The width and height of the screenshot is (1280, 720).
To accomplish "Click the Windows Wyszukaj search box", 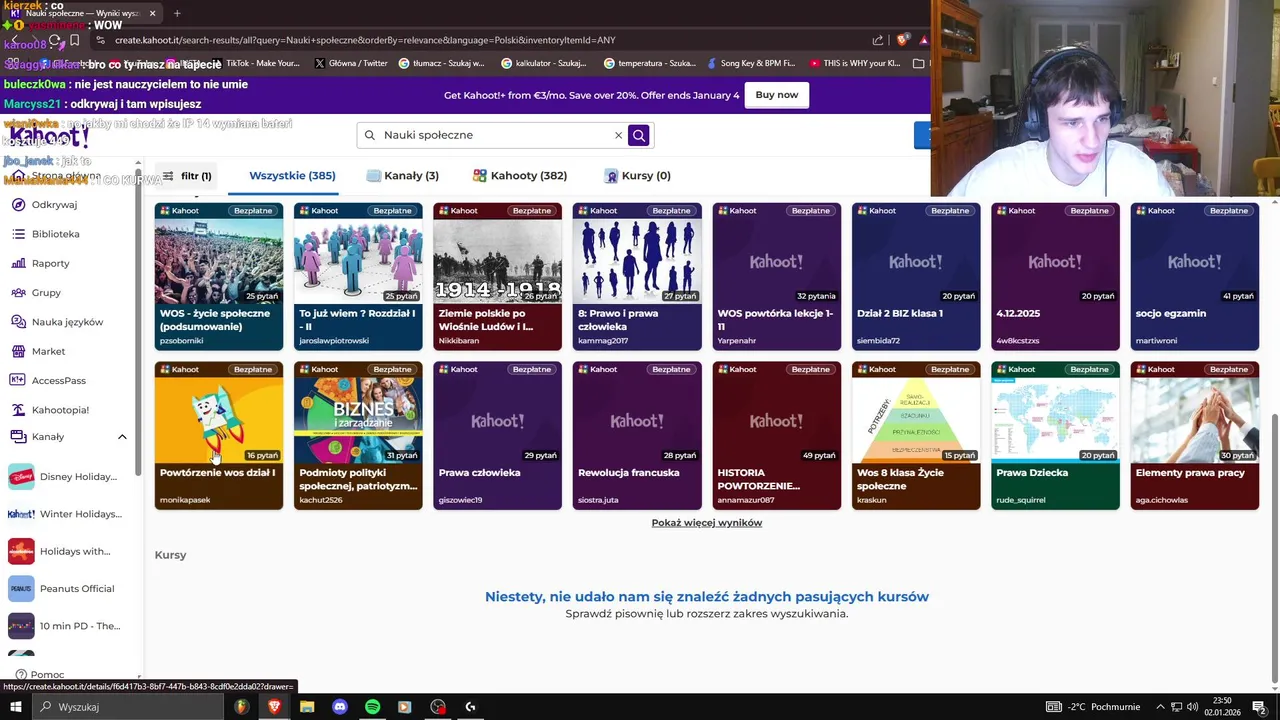I will pyautogui.click(x=127, y=707).
